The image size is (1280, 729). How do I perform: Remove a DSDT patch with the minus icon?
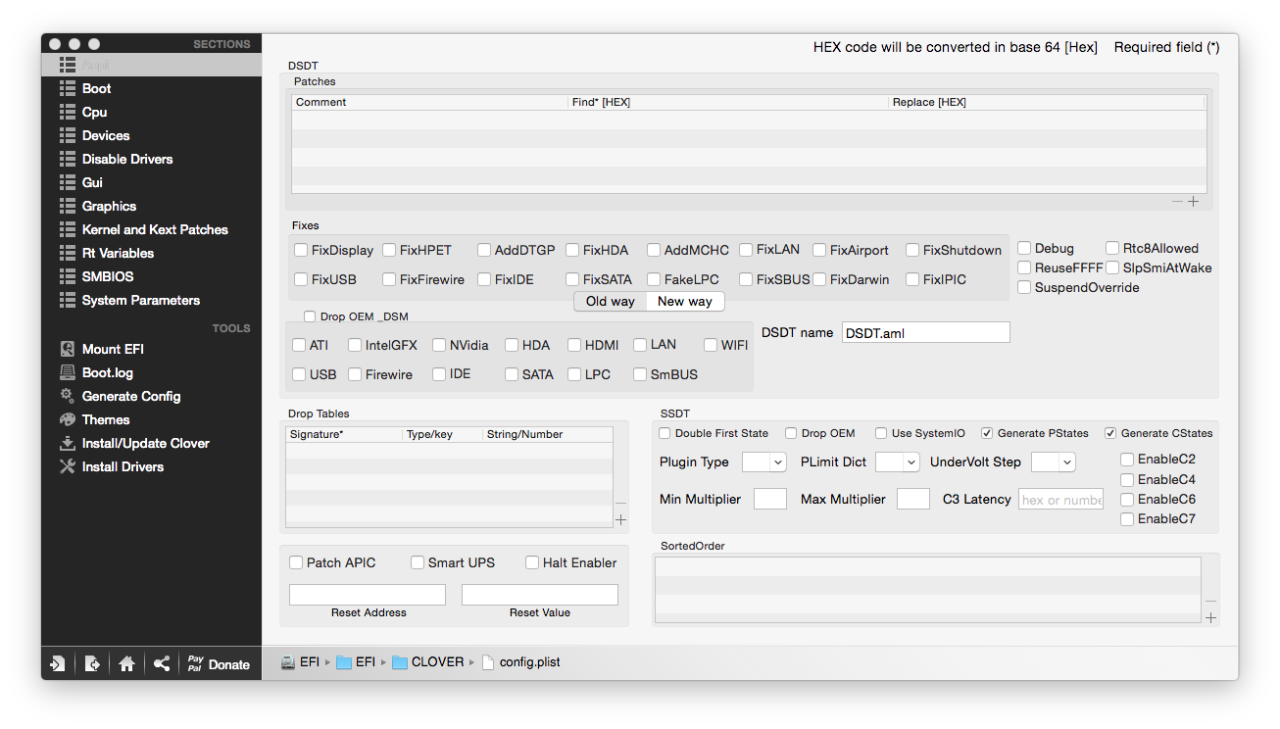coord(1178,202)
